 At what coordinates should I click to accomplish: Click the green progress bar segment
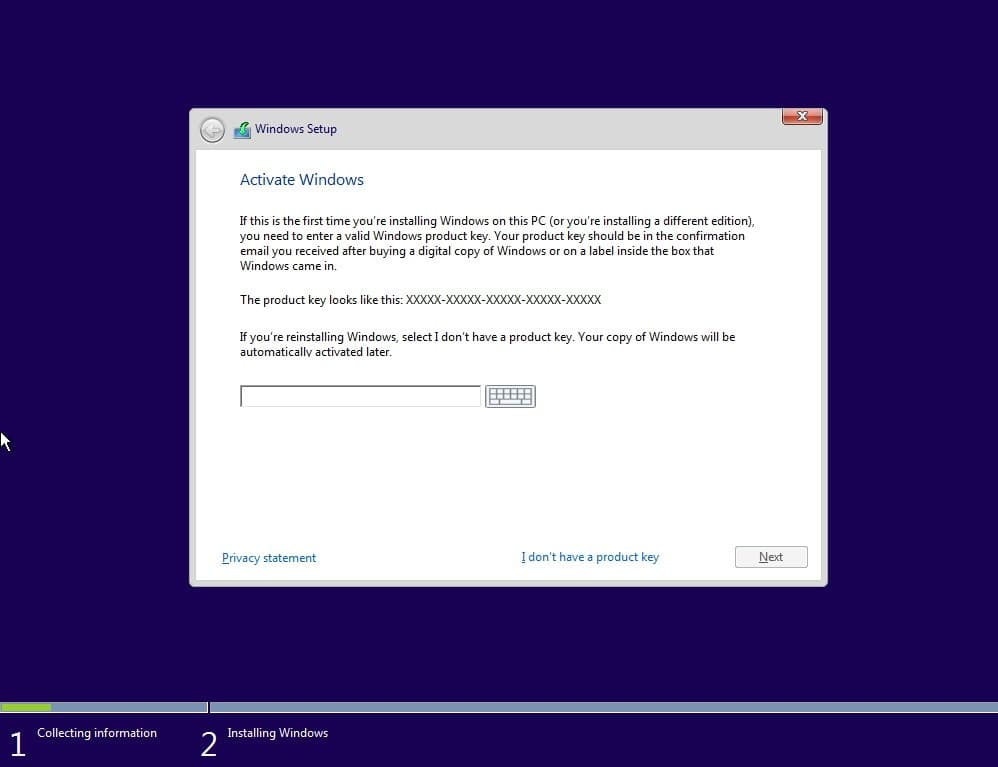click(26, 707)
